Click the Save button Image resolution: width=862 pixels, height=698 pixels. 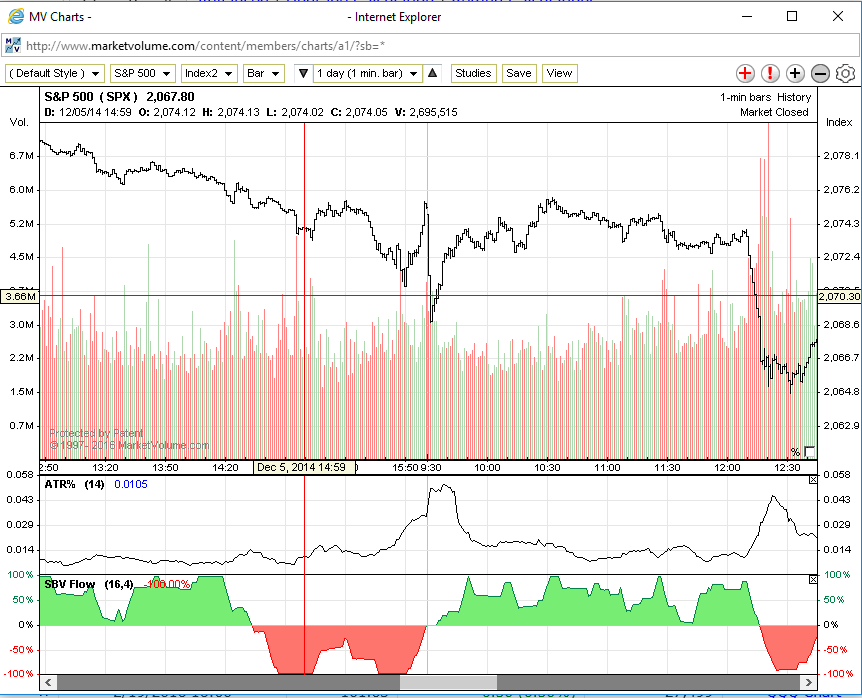518,73
